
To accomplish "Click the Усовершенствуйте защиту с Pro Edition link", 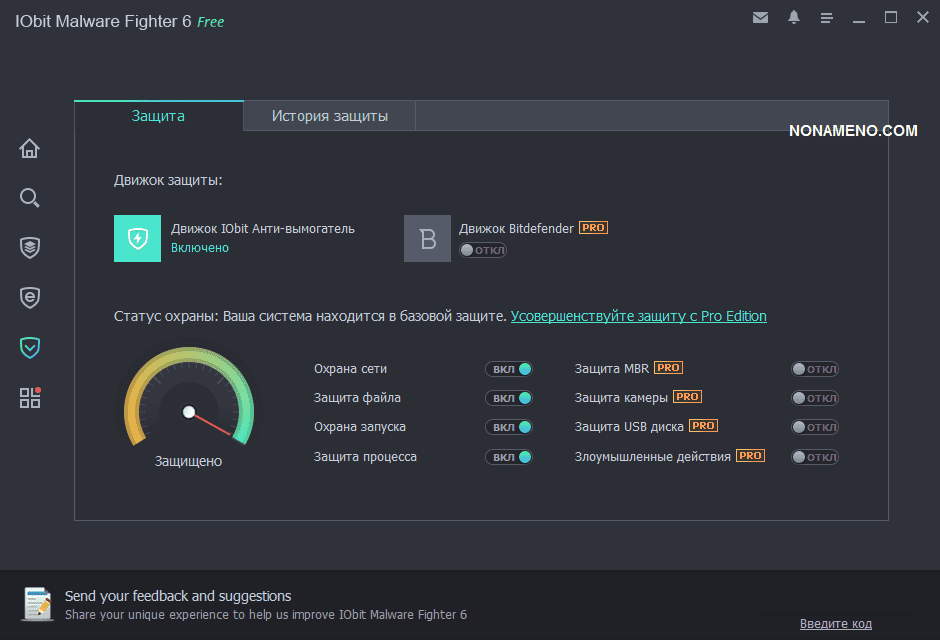I will 638,316.
